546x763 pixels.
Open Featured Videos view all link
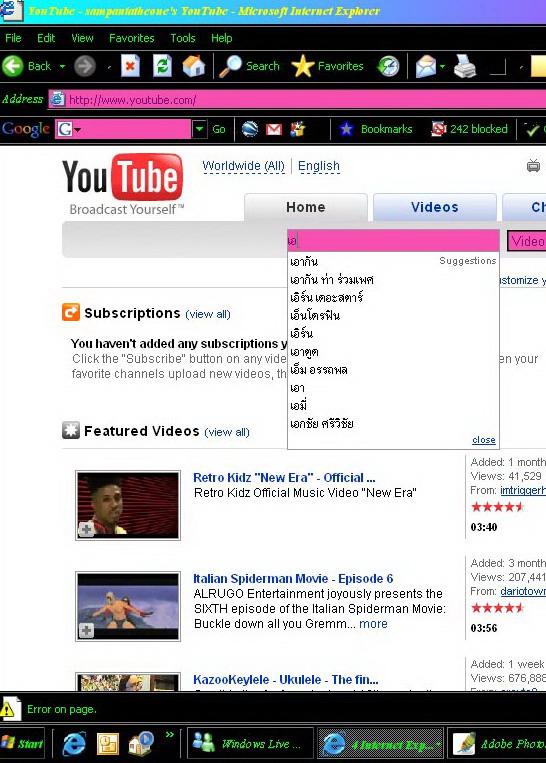point(227,432)
